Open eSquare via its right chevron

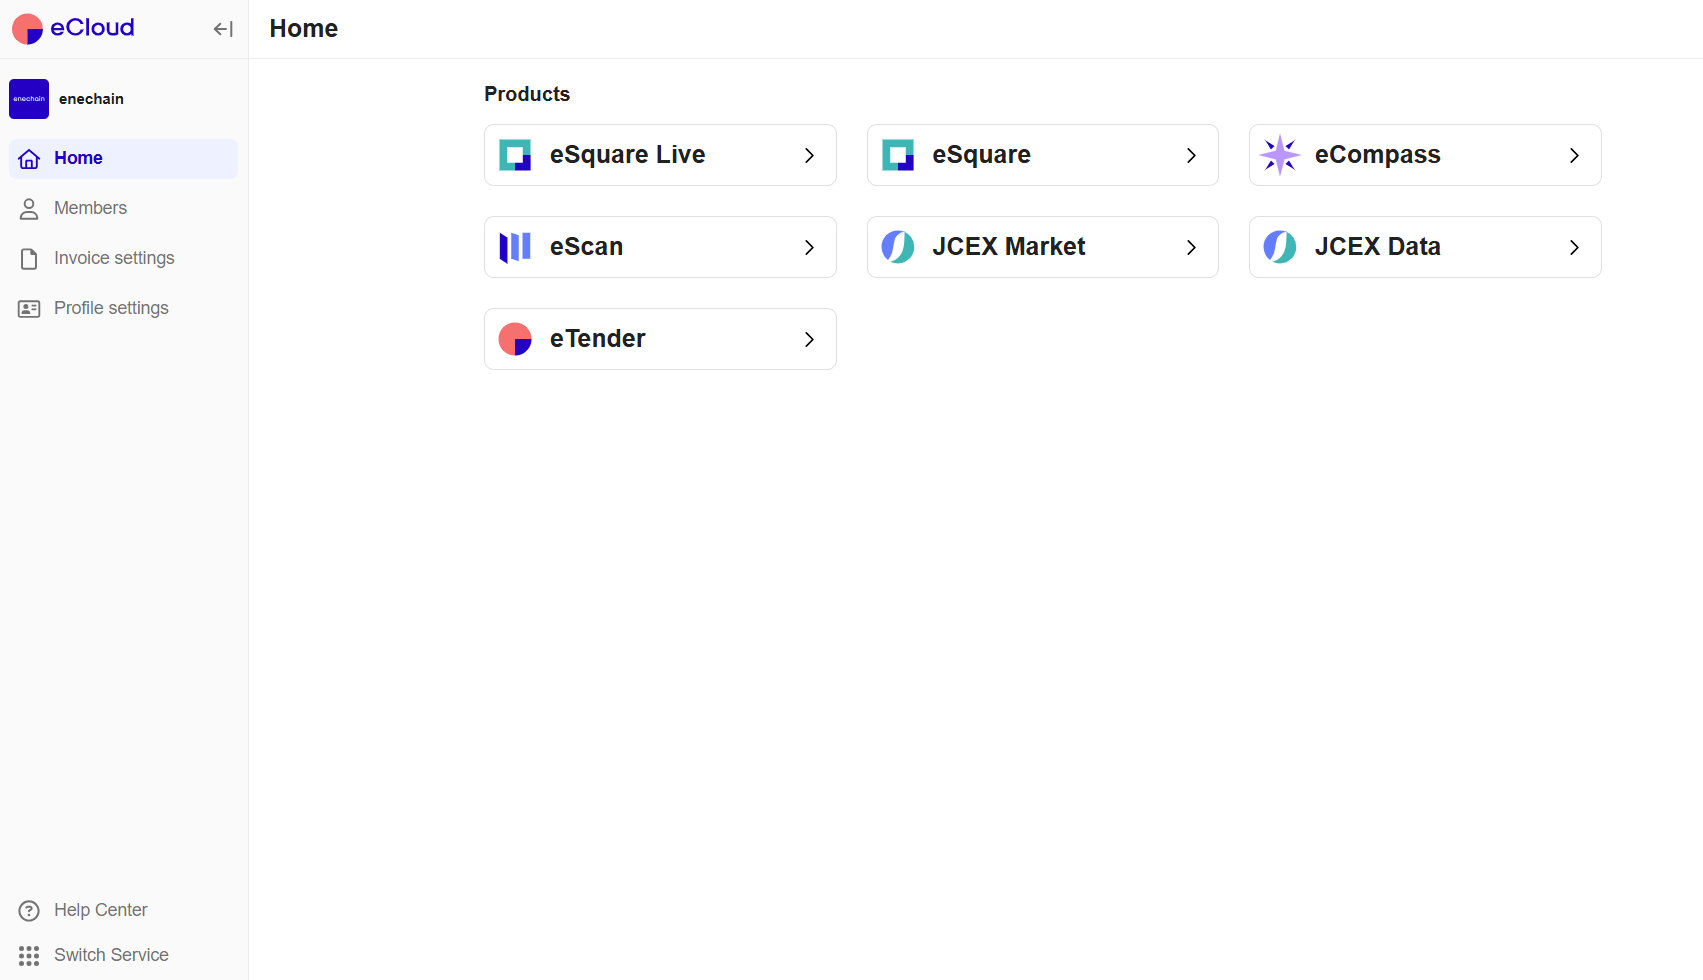point(1191,155)
